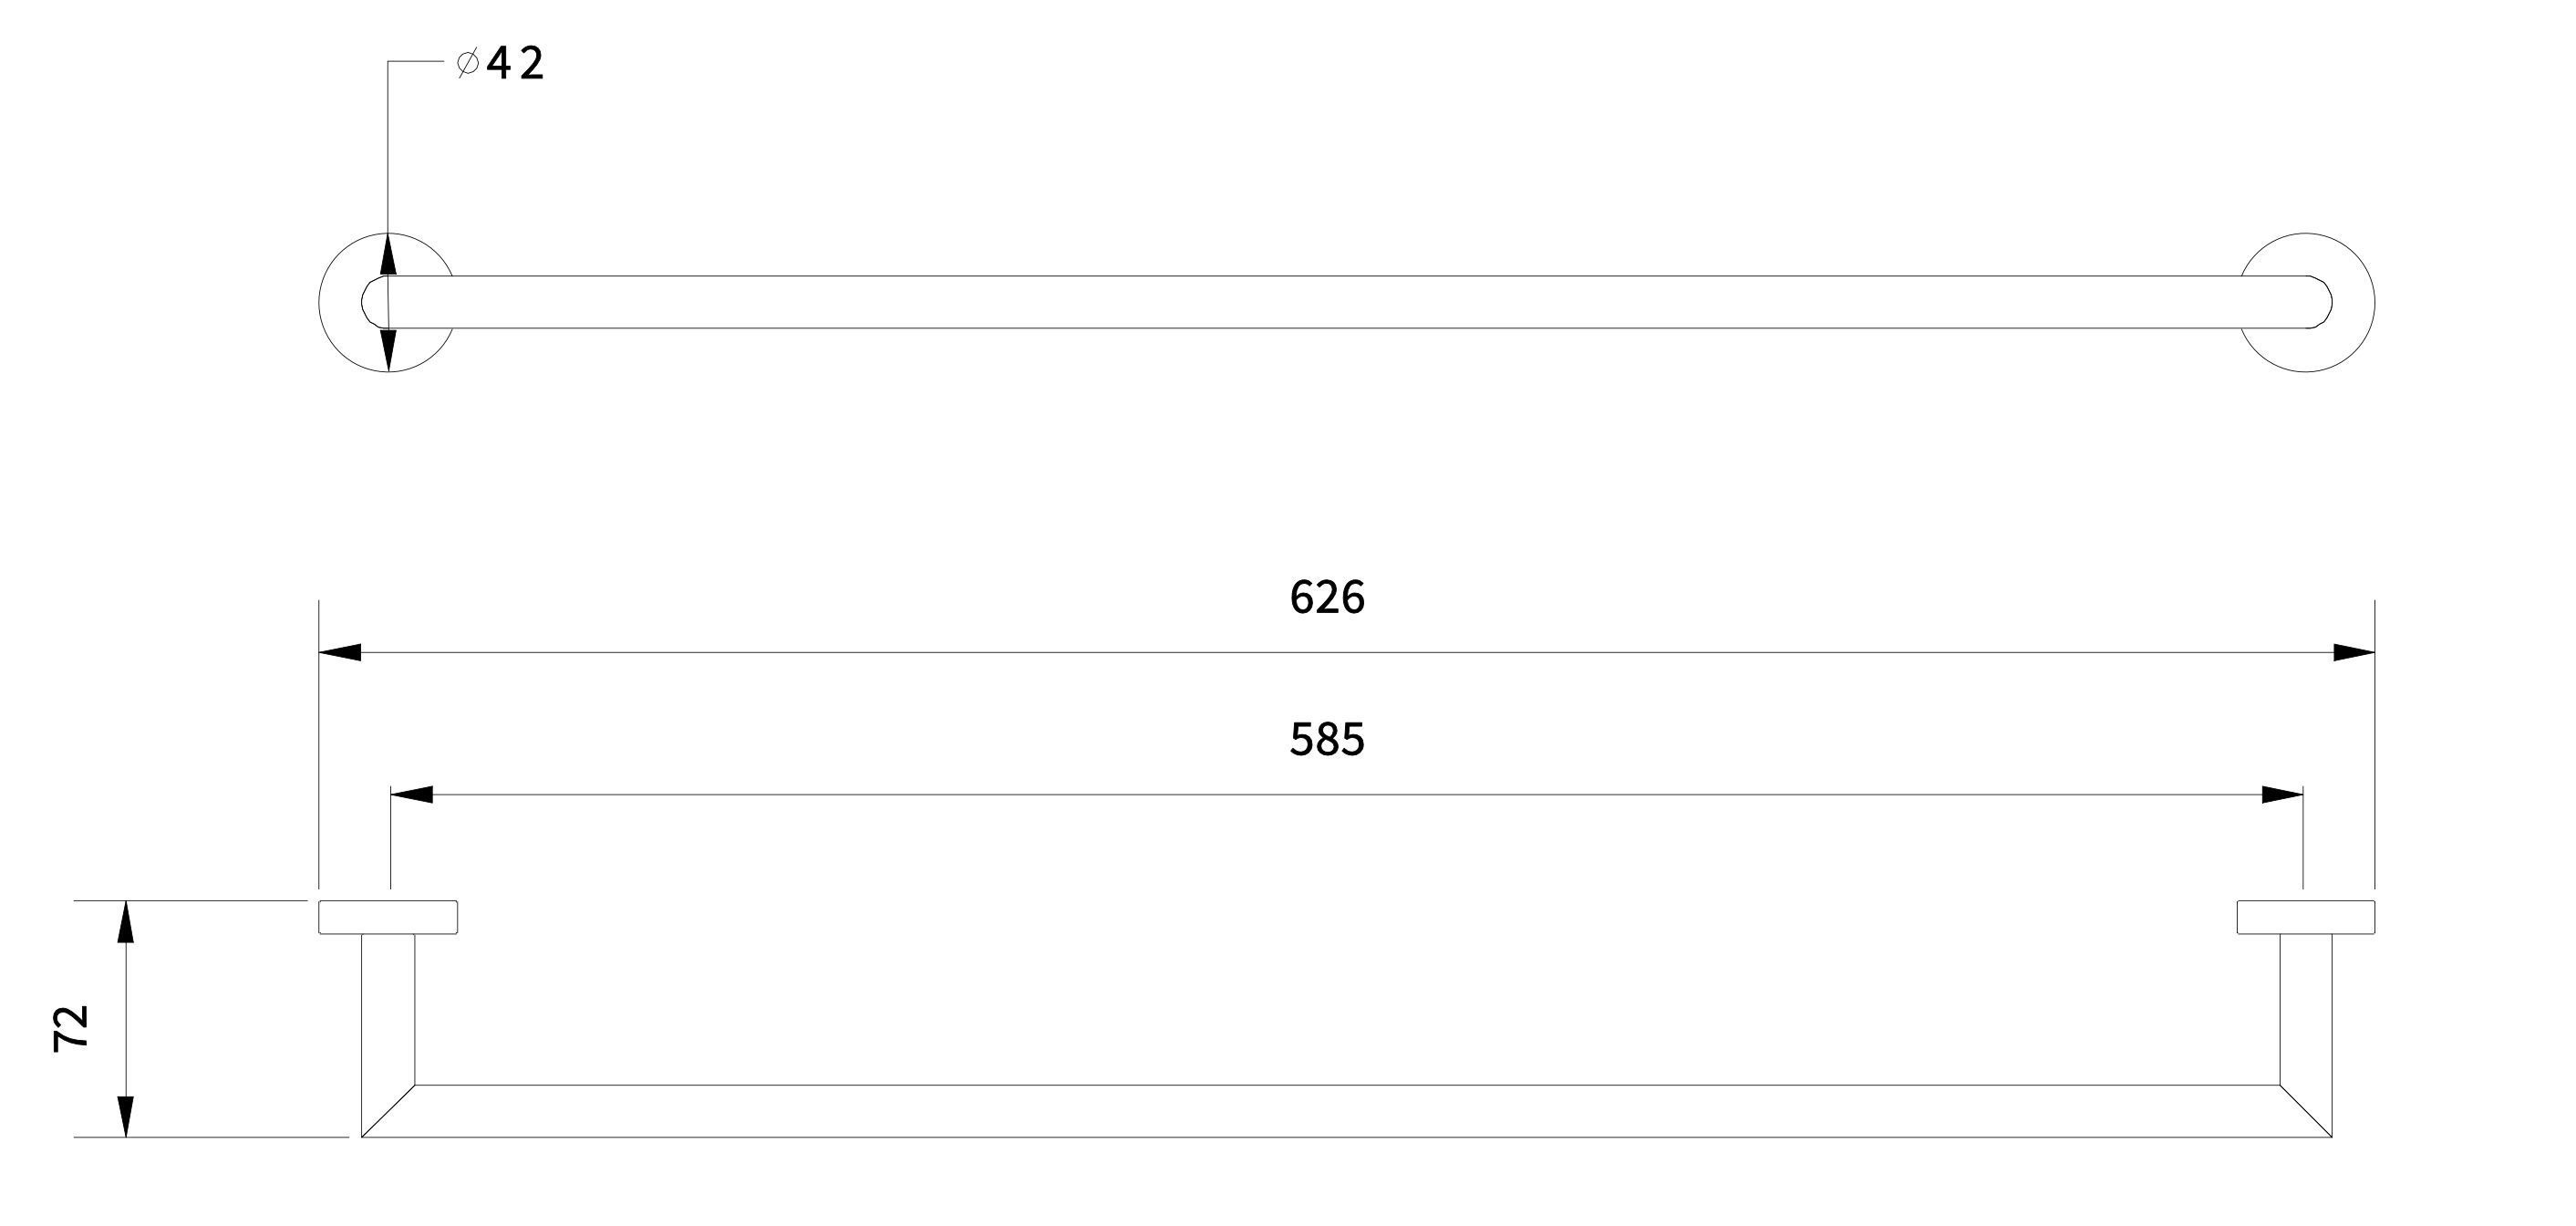This screenshot has width=2576, height=1226.
Task: Click the 585 dimension label
Action: pyautogui.click(x=1326, y=741)
